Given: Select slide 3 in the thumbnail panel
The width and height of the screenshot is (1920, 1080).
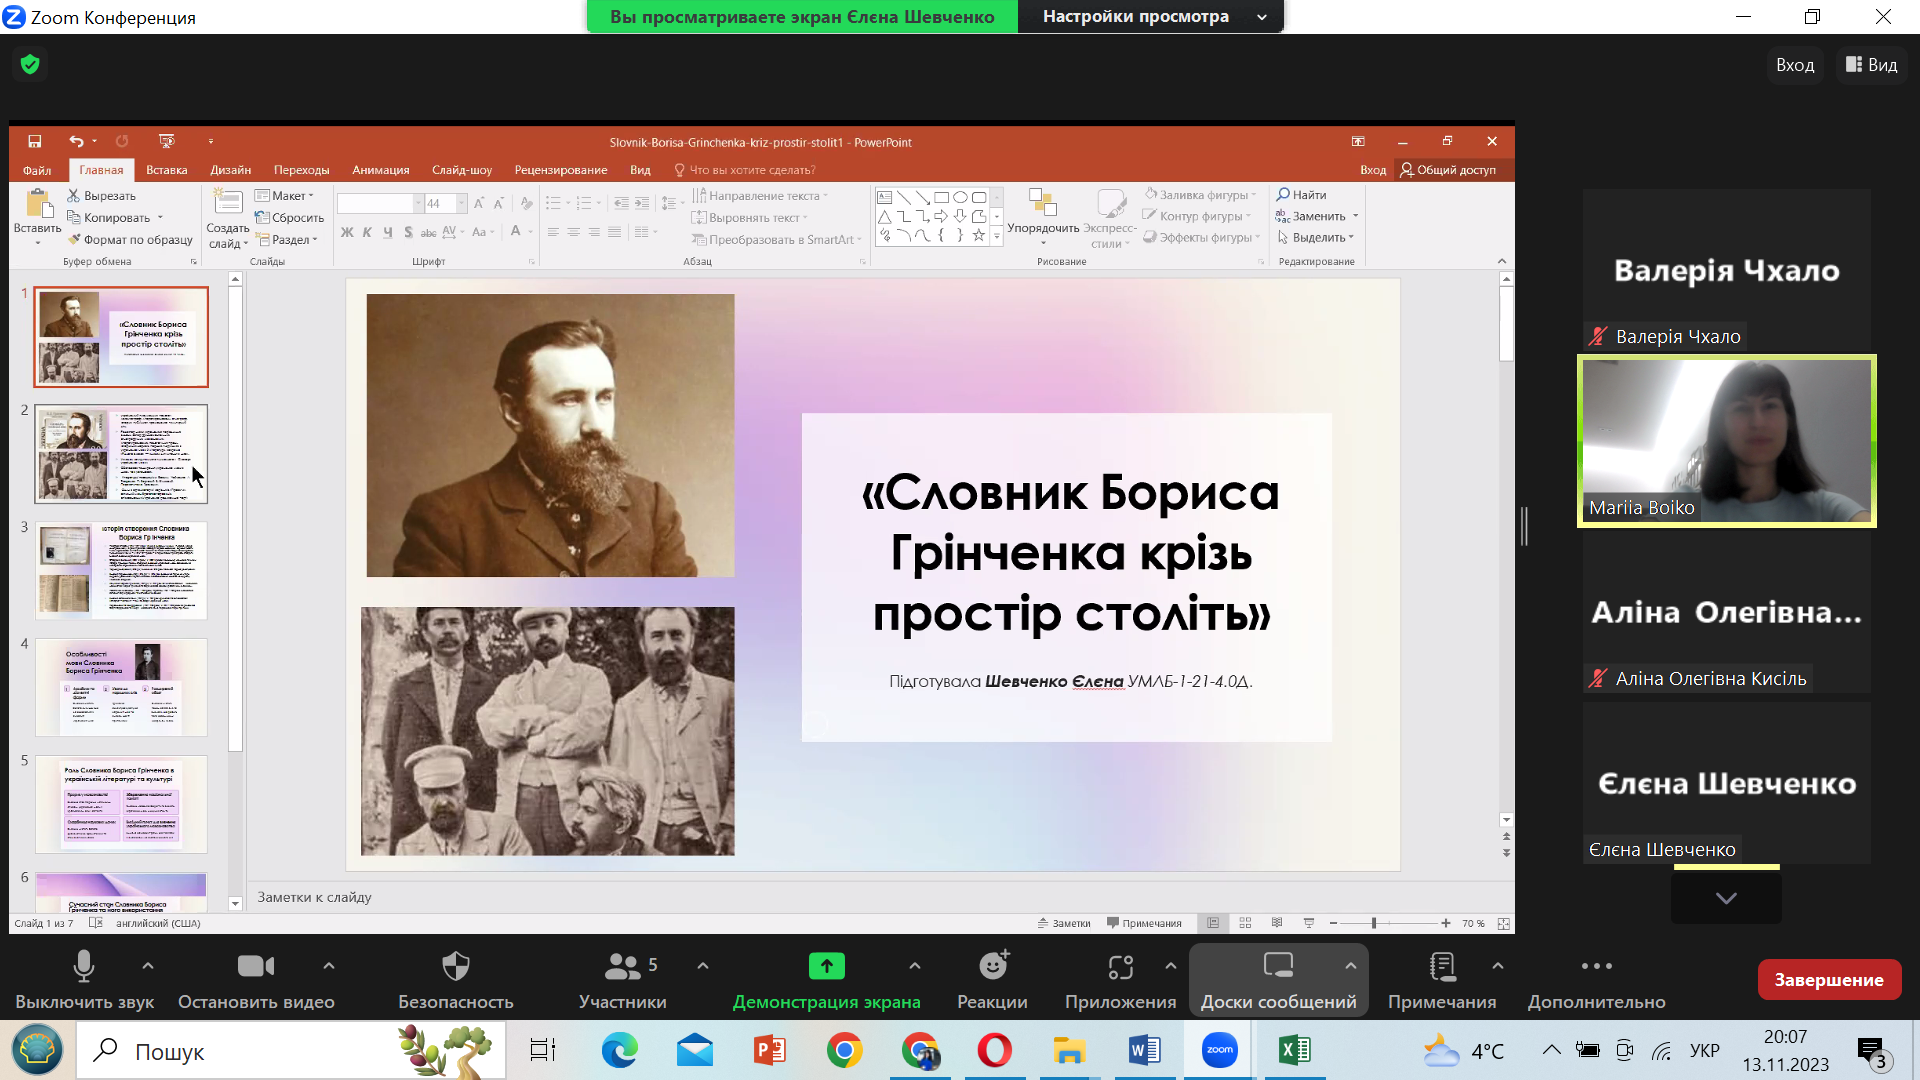Looking at the screenshot, I should click(x=120, y=570).
